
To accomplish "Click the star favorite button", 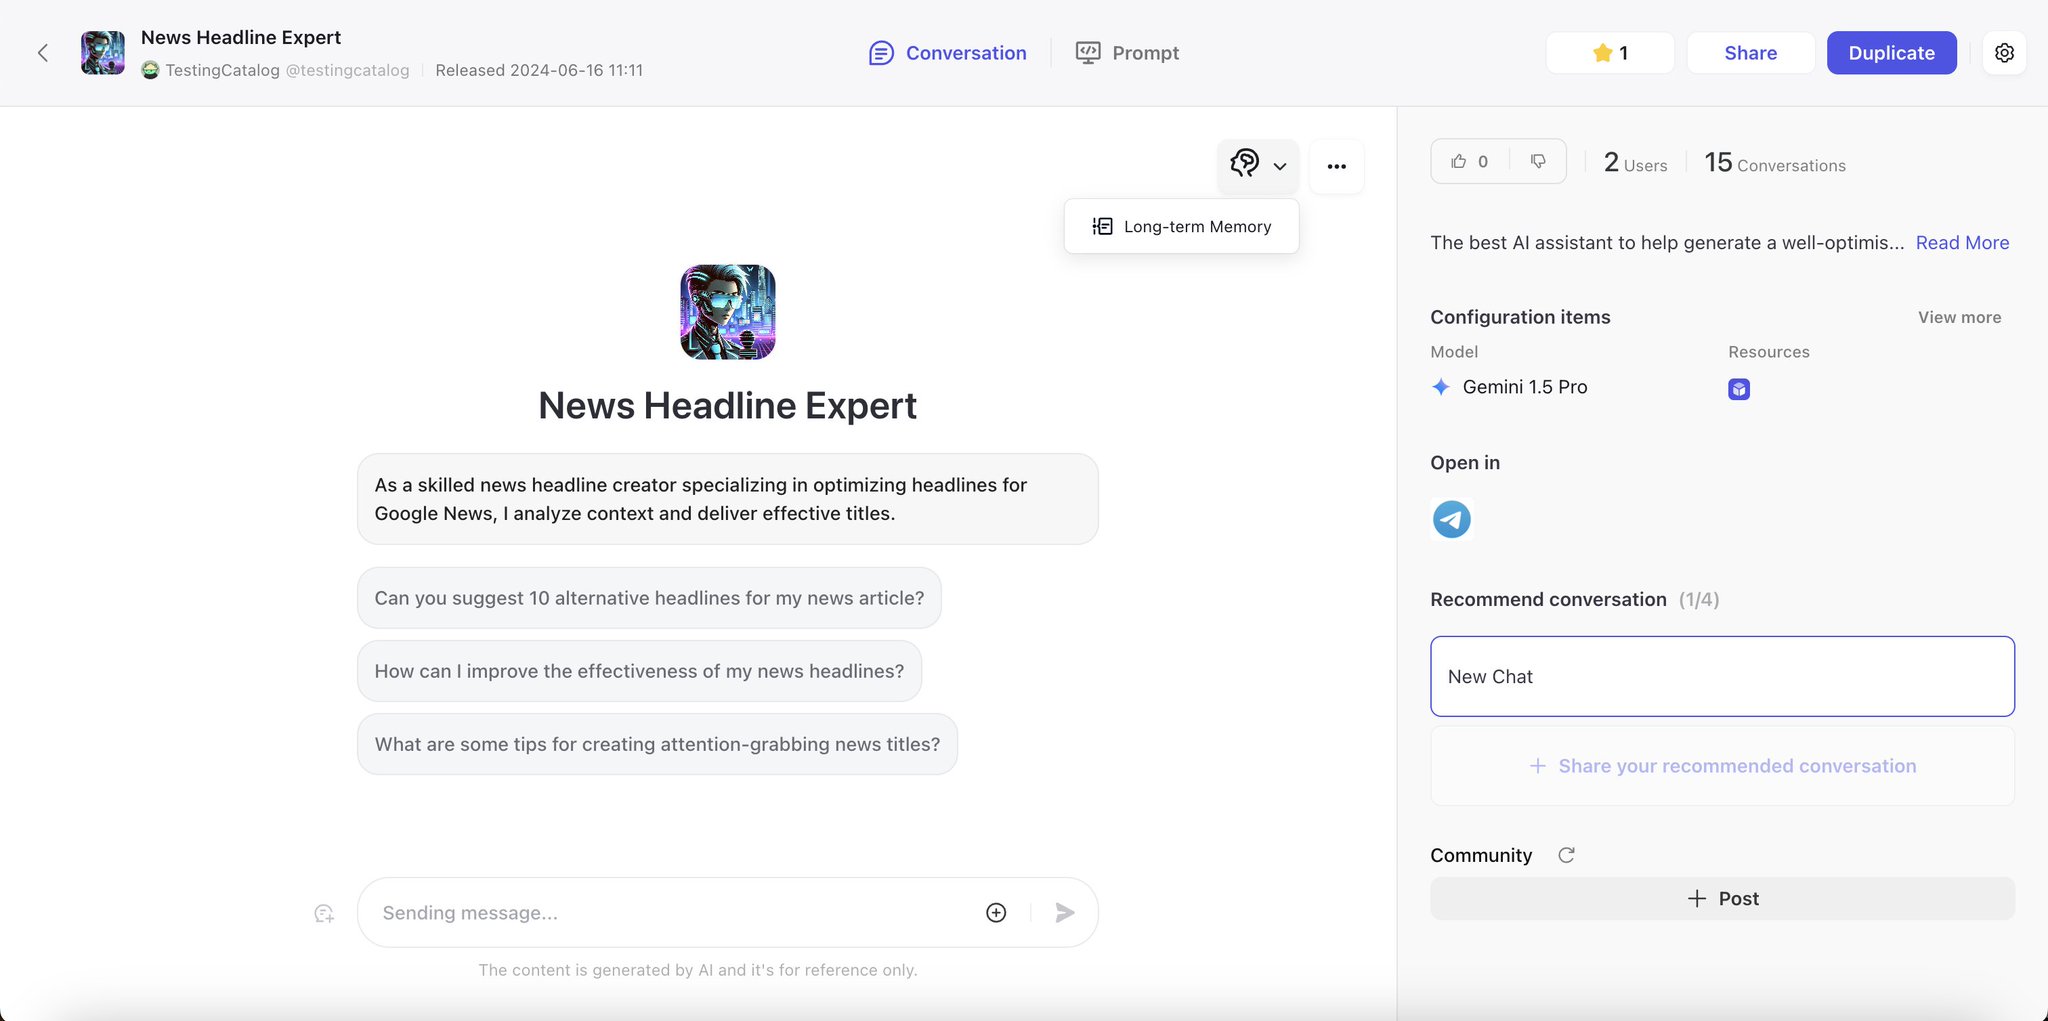I will pyautogui.click(x=1610, y=53).
